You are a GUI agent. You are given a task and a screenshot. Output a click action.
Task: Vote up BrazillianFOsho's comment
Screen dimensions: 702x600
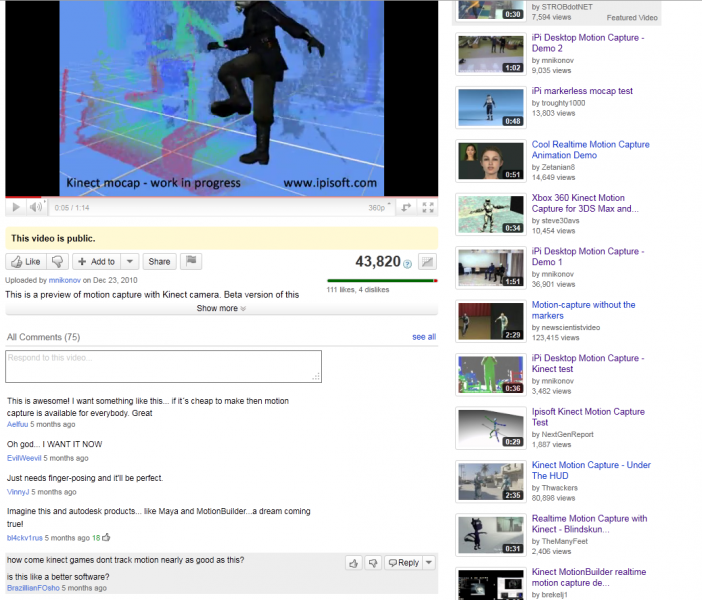coord(354,563)
